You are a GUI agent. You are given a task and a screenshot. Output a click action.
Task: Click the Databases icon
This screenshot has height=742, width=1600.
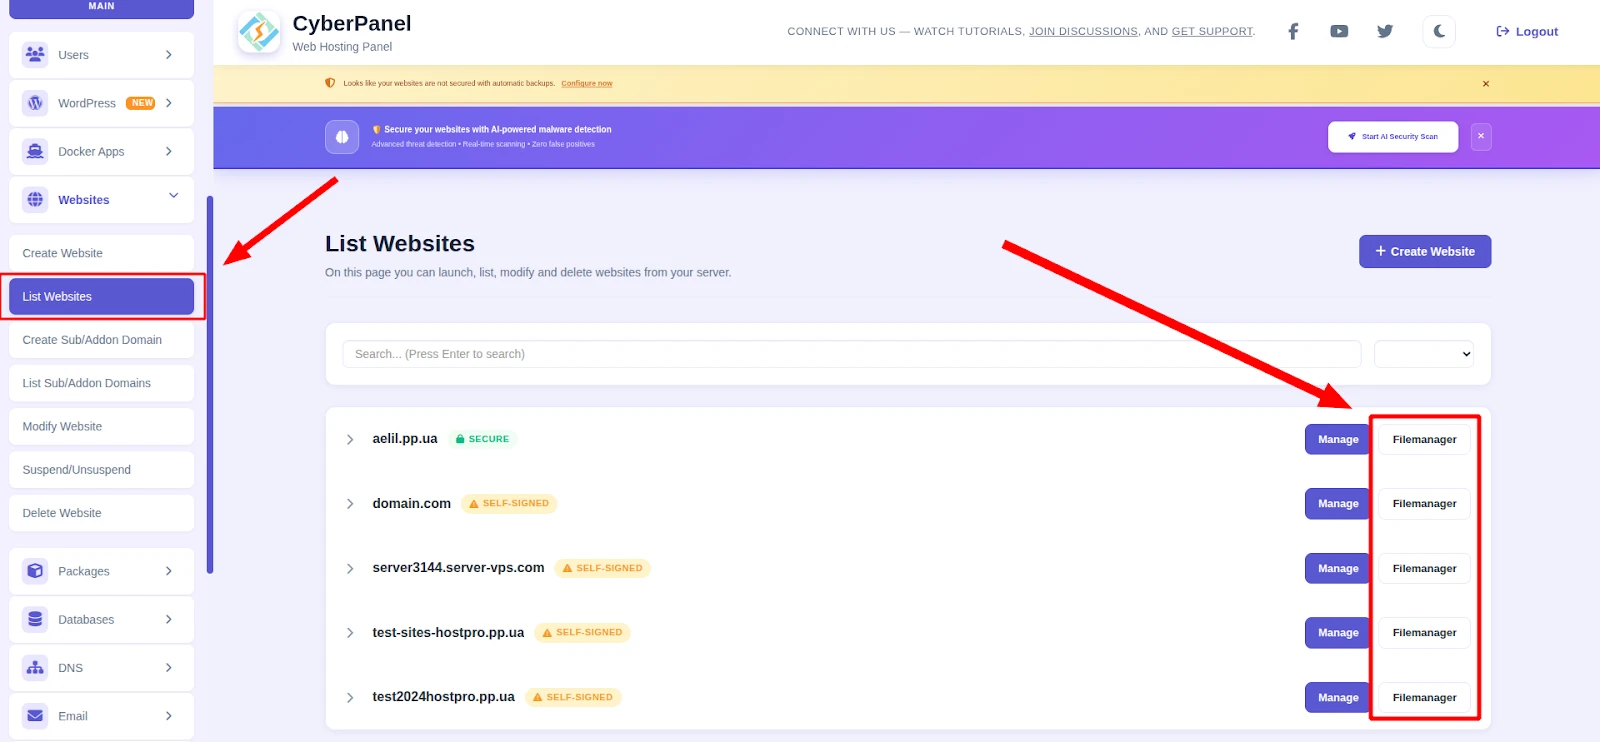point(35,619)
